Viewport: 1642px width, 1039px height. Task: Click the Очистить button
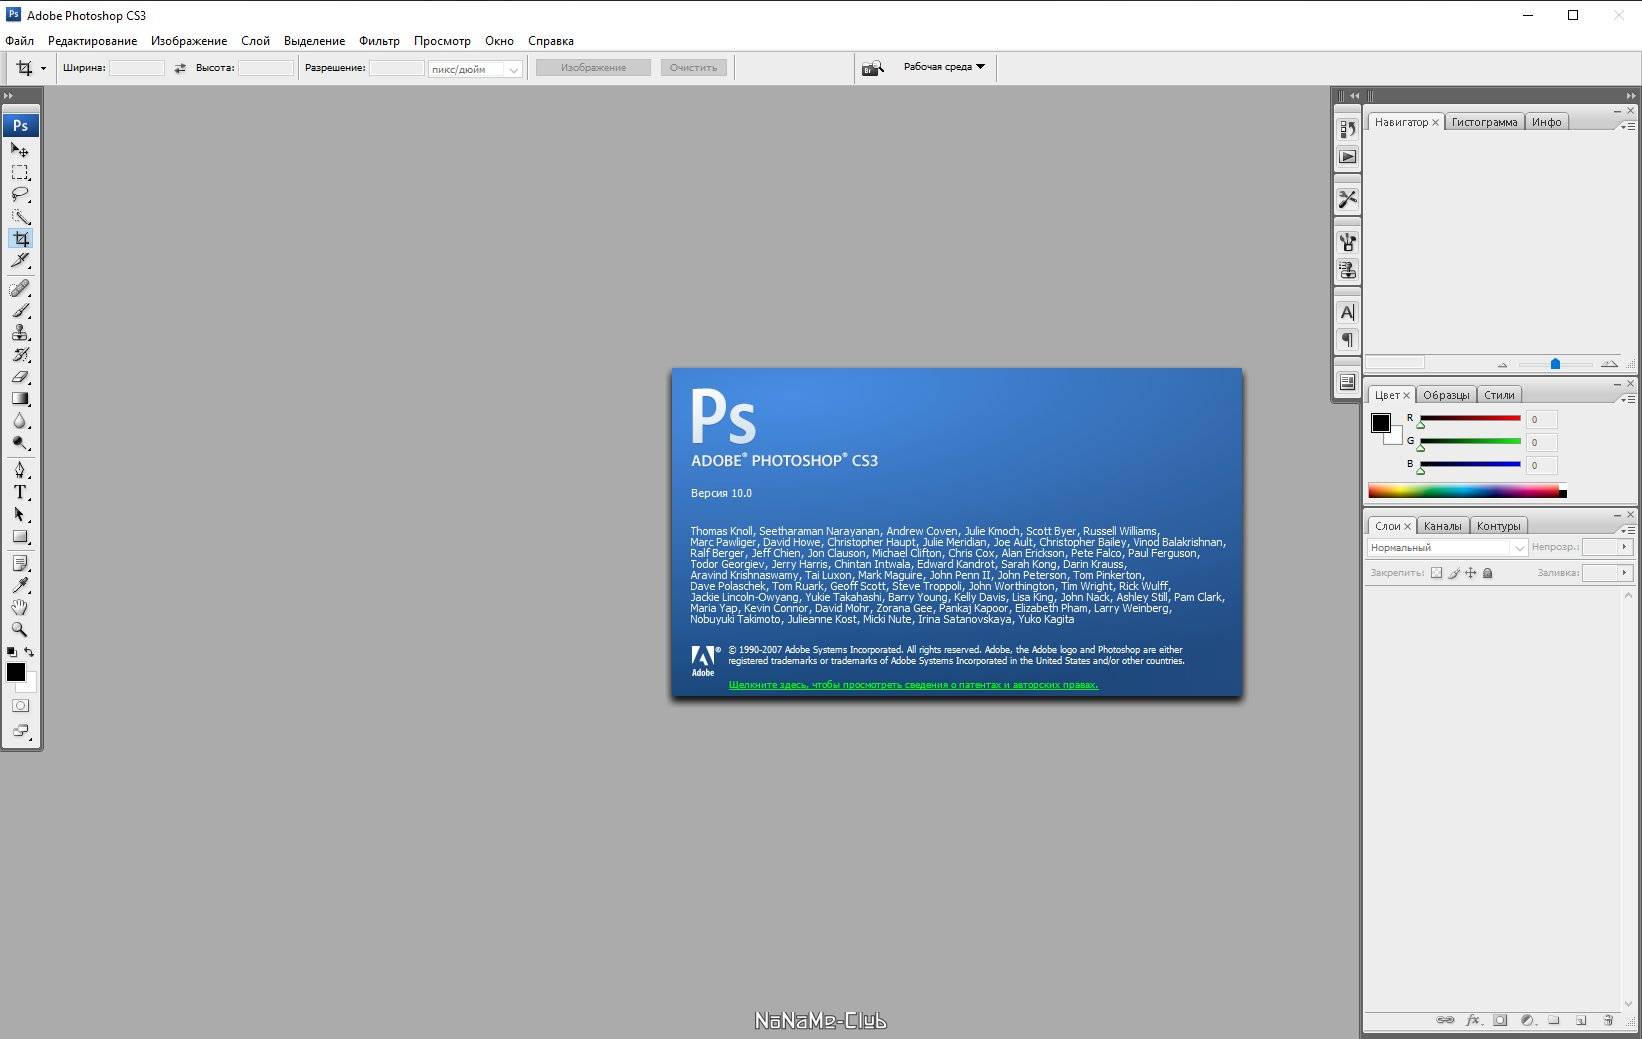(x=693, y=68)
